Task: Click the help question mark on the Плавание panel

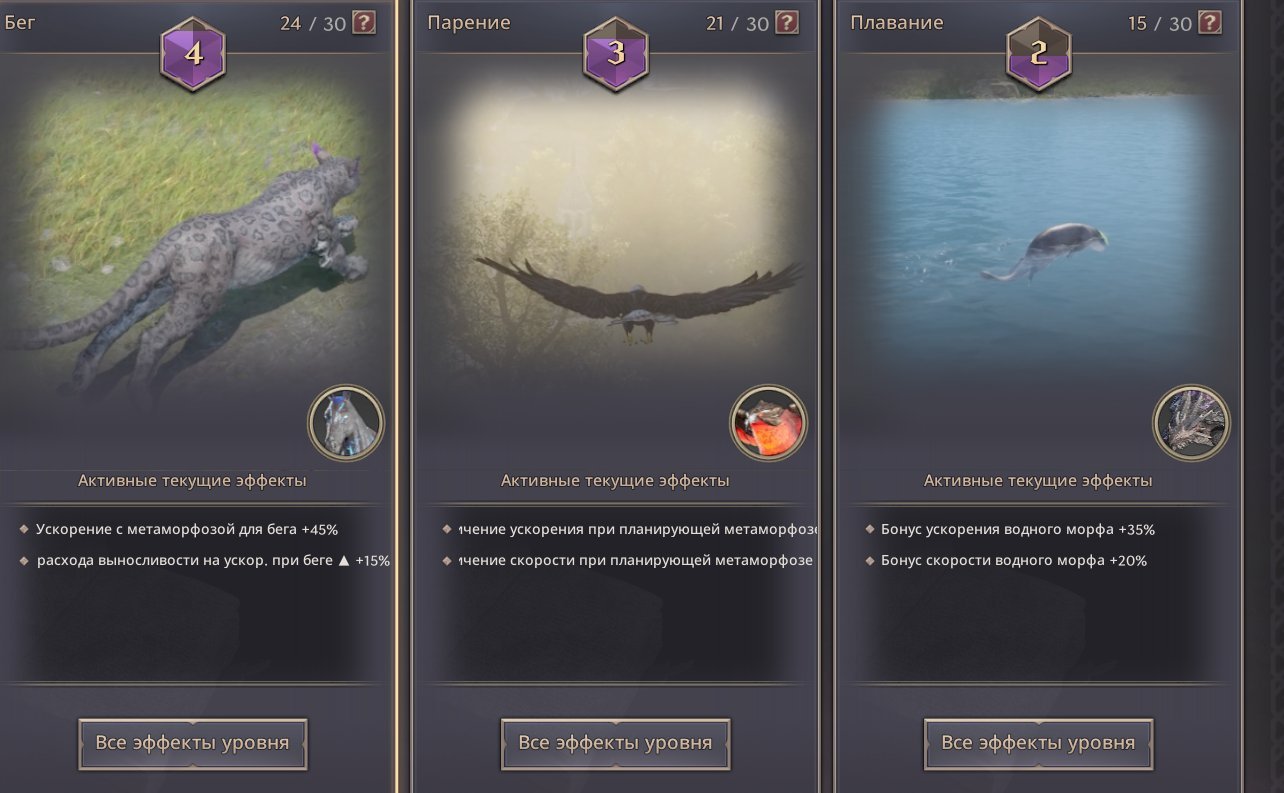Action: 1210,22
